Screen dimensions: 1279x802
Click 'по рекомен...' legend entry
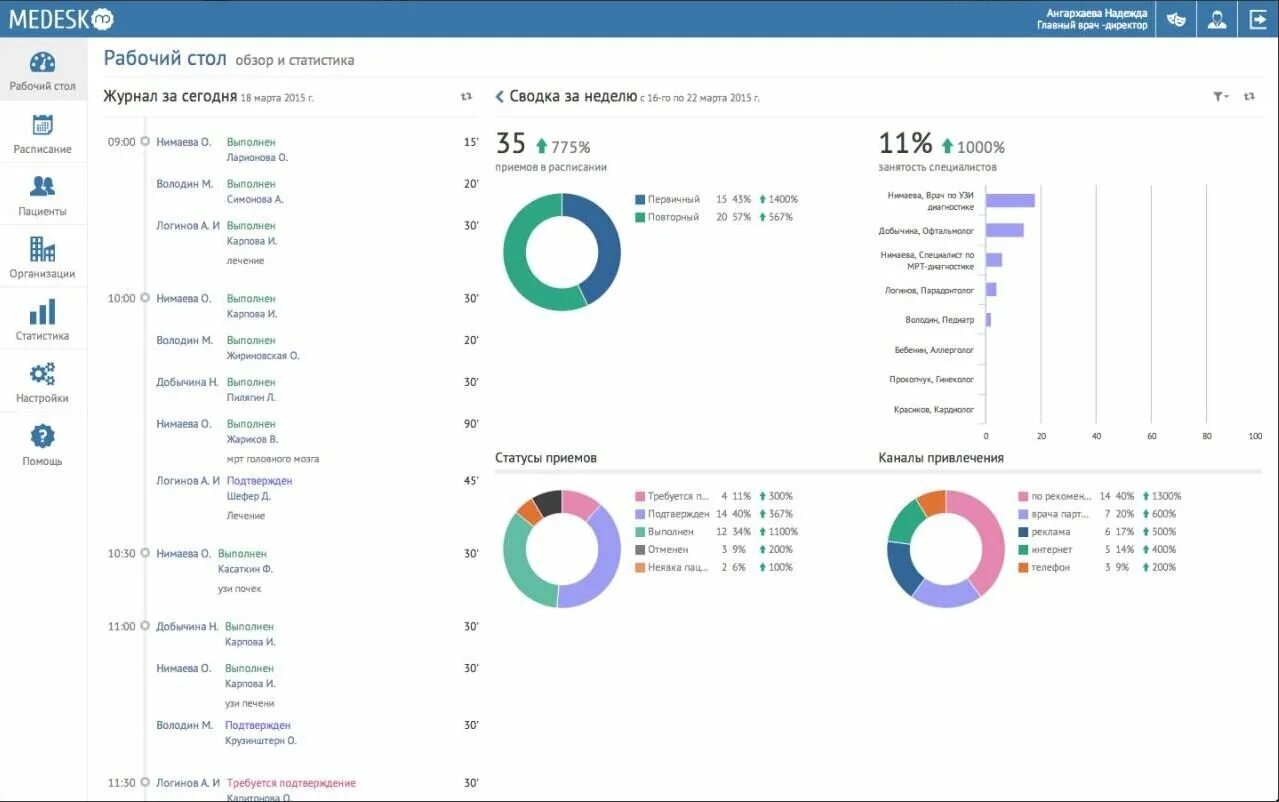pos(1062,496)
